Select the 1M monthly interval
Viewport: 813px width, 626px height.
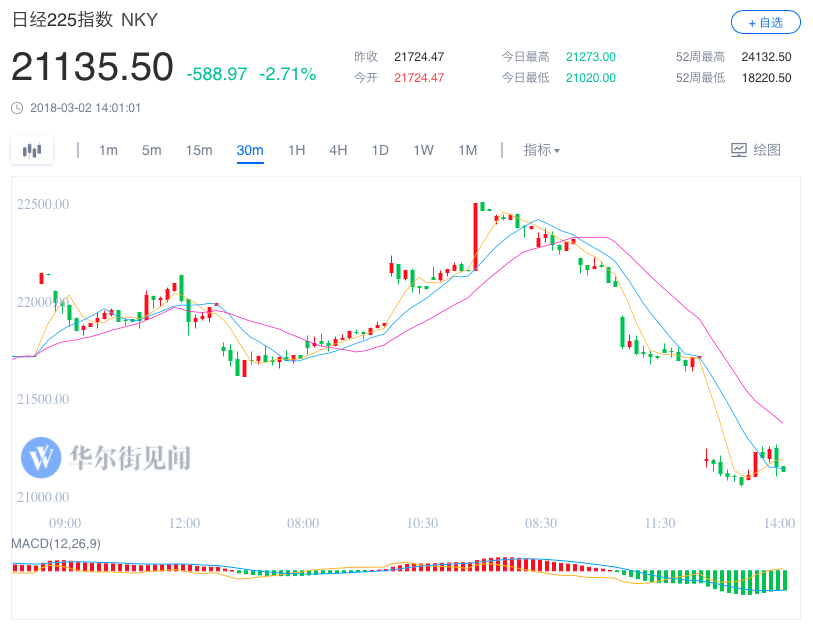point(468,150)
